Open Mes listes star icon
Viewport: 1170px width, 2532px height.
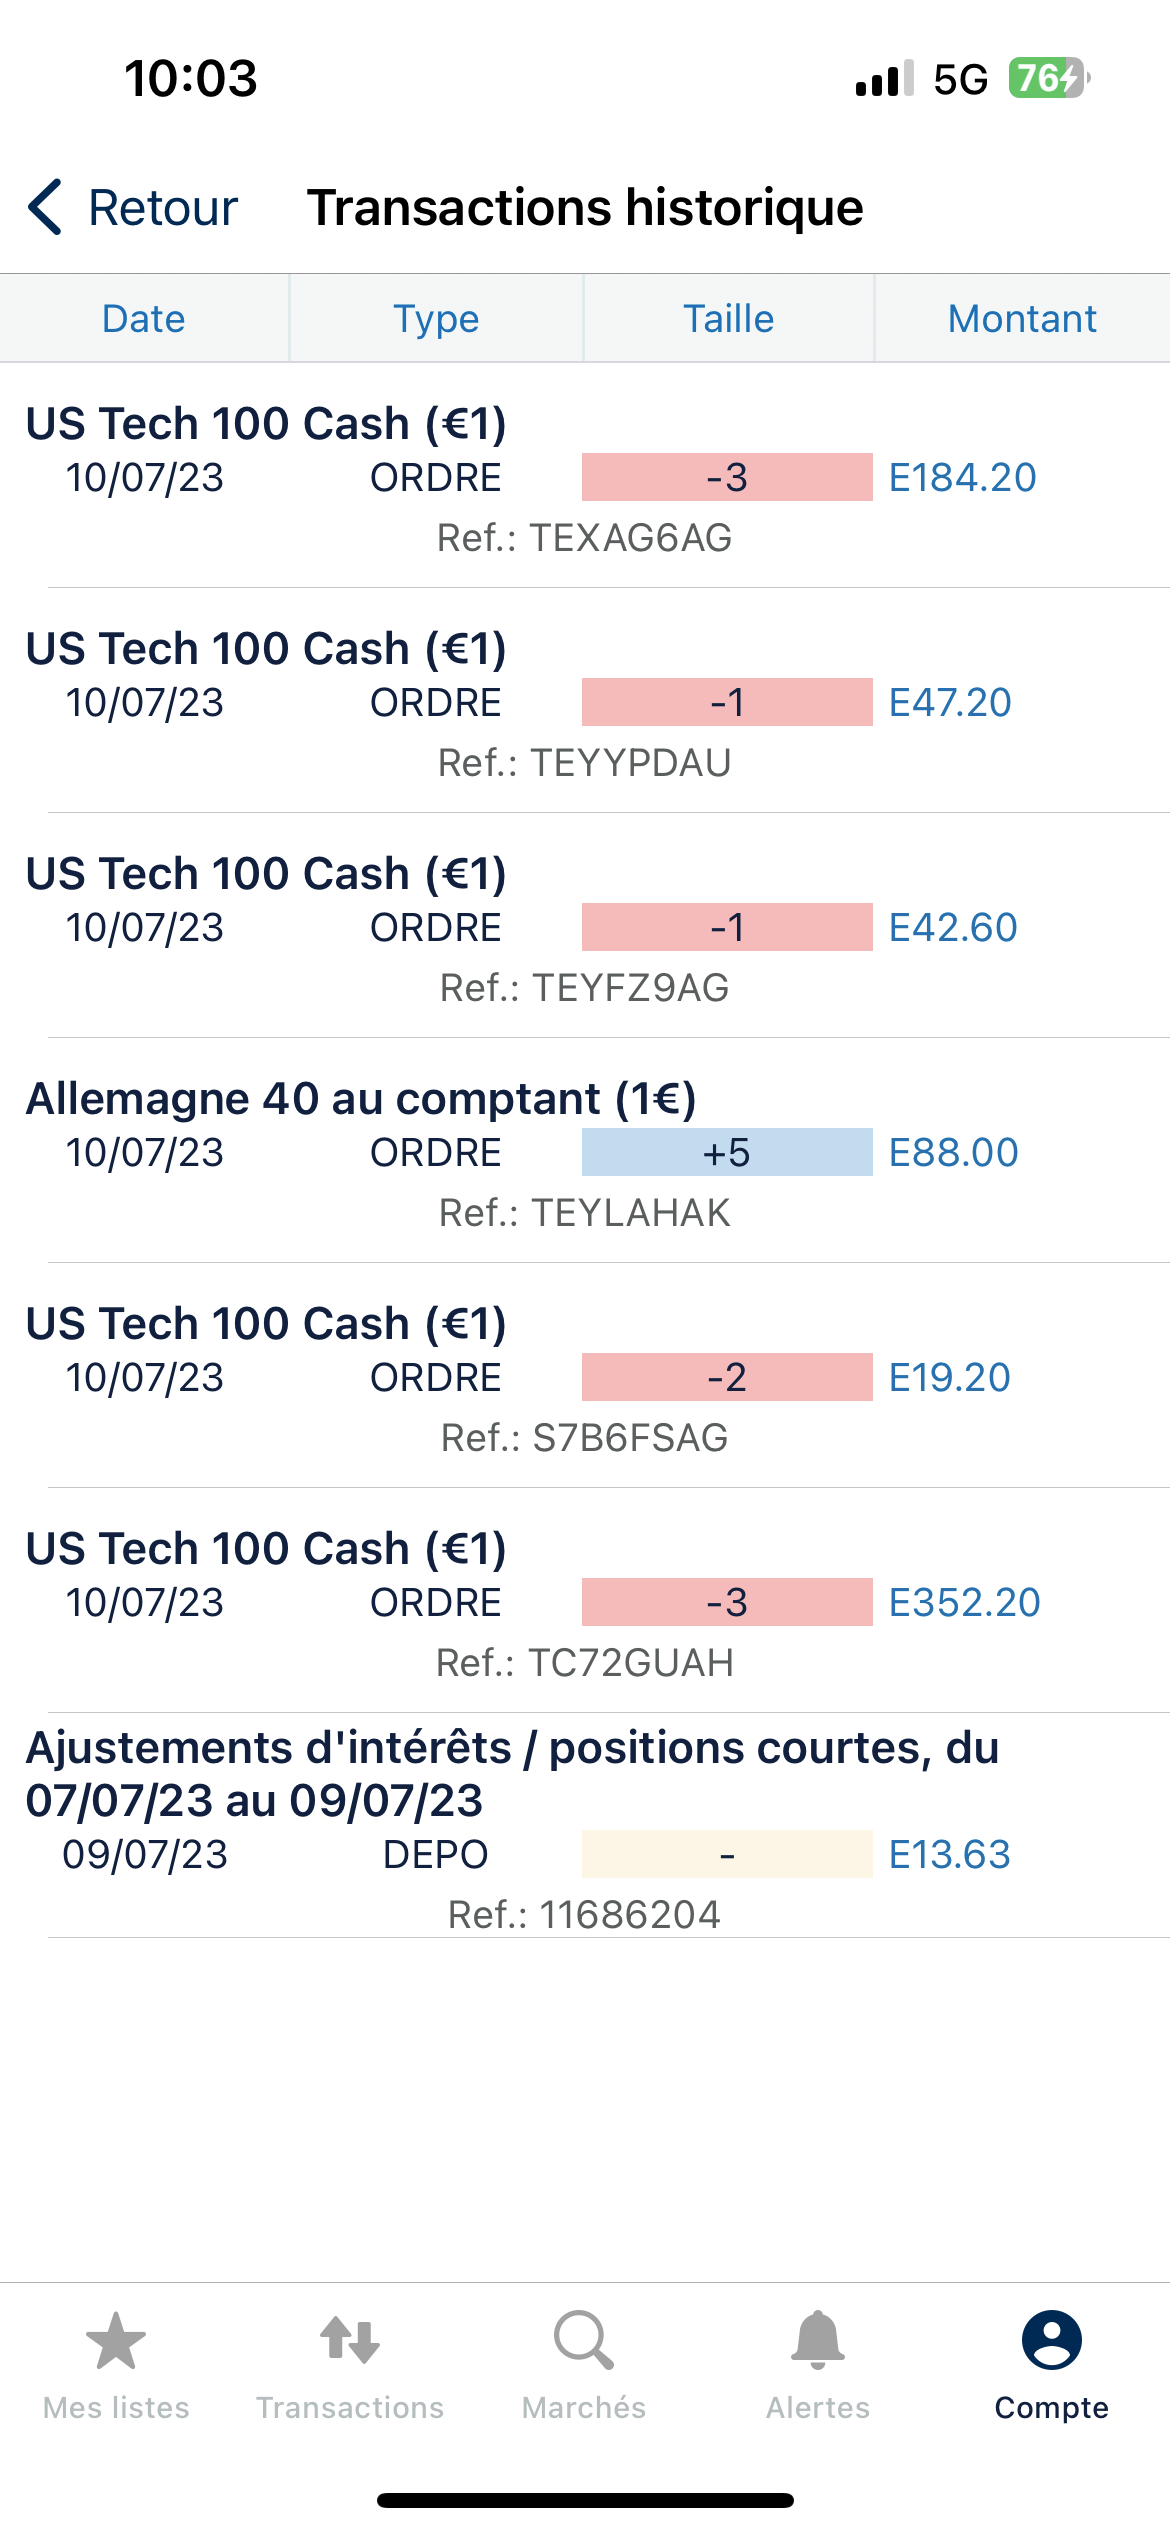(x=116, y=2341)
